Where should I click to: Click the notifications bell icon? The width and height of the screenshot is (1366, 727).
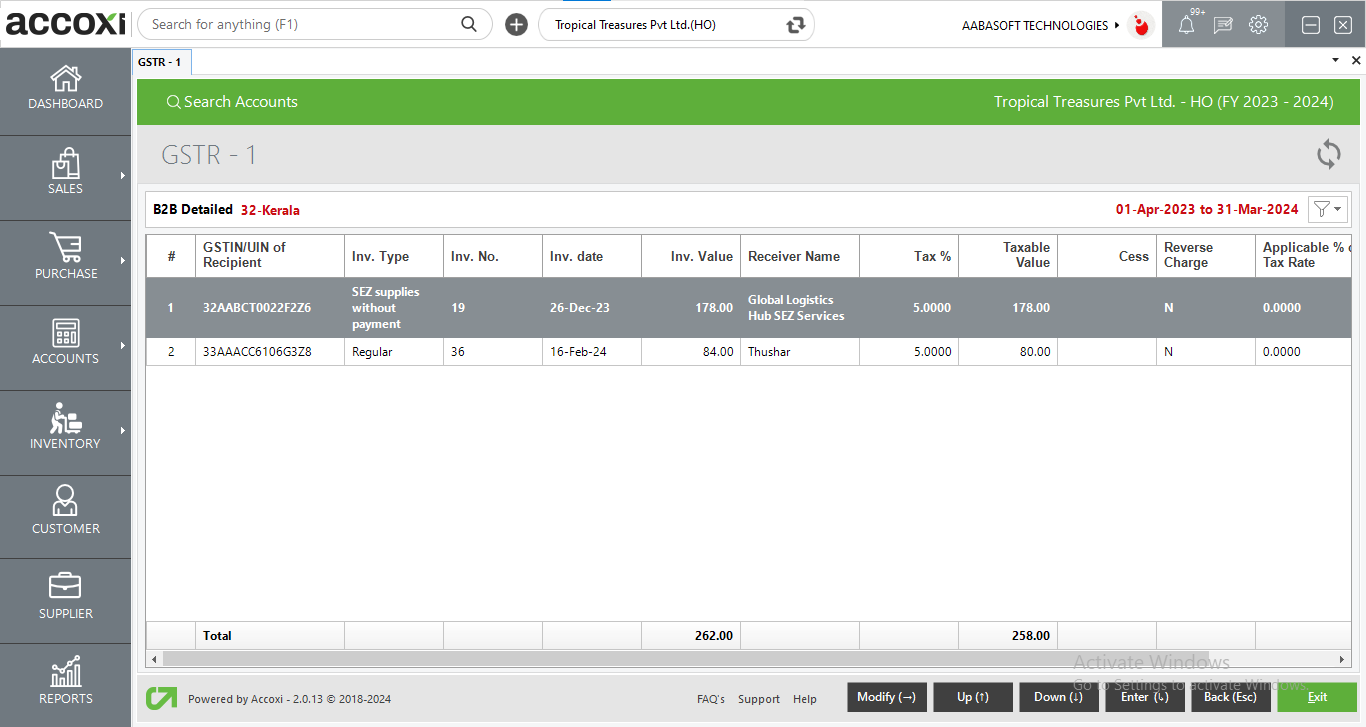coord(1186,26)
